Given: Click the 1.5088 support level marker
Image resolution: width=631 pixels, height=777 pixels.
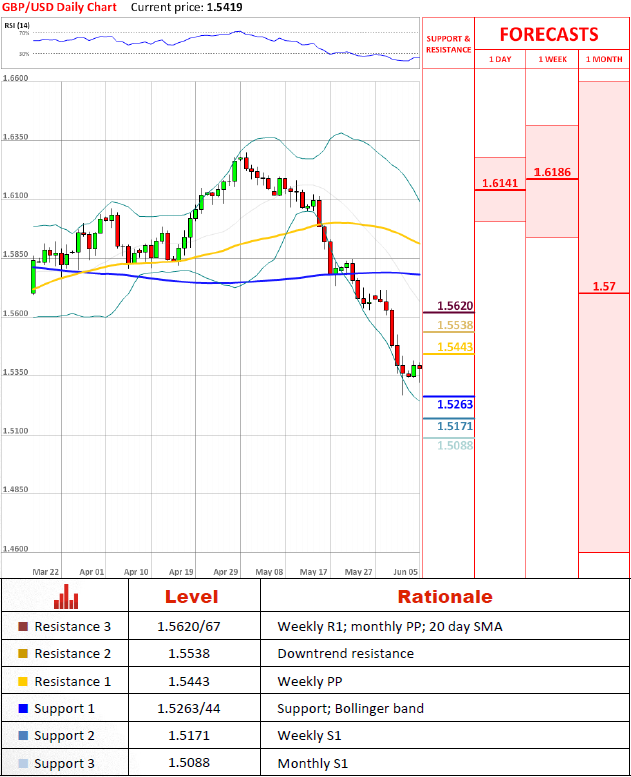Looking at the screenshot, I should pyautogui.click(x=455, y=445).
